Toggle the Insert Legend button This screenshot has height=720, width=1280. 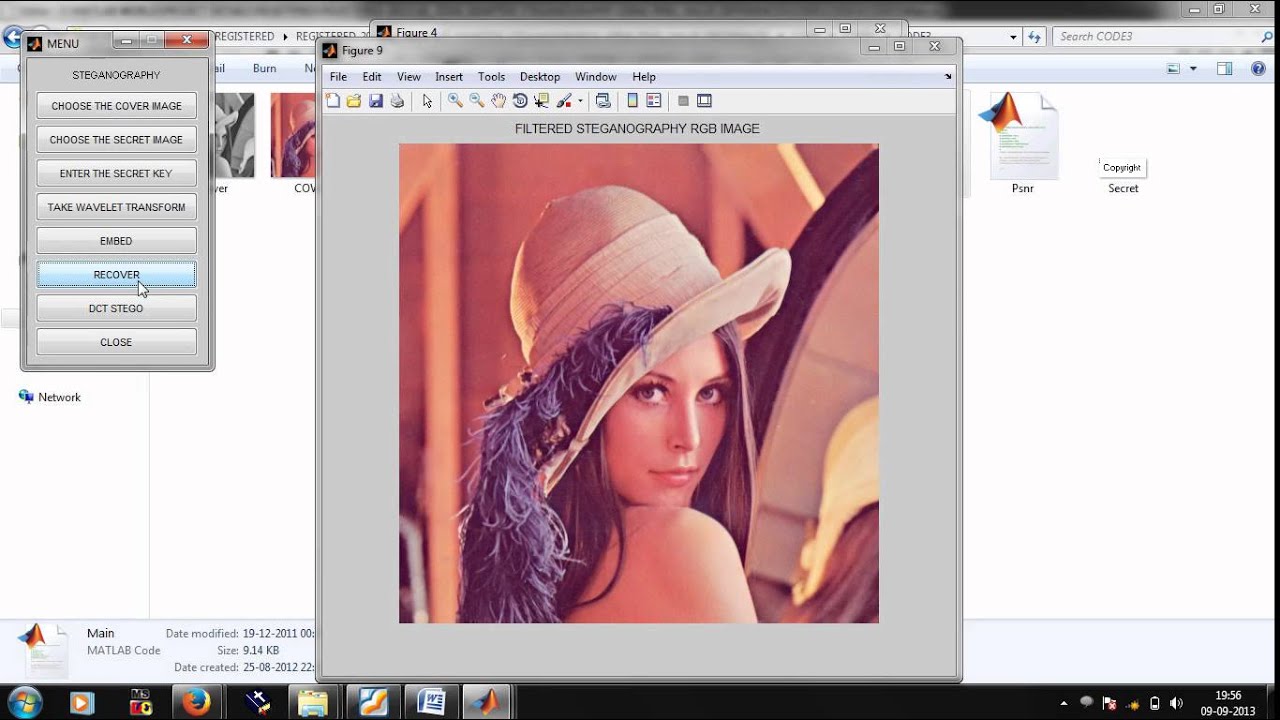click(654, 101)
